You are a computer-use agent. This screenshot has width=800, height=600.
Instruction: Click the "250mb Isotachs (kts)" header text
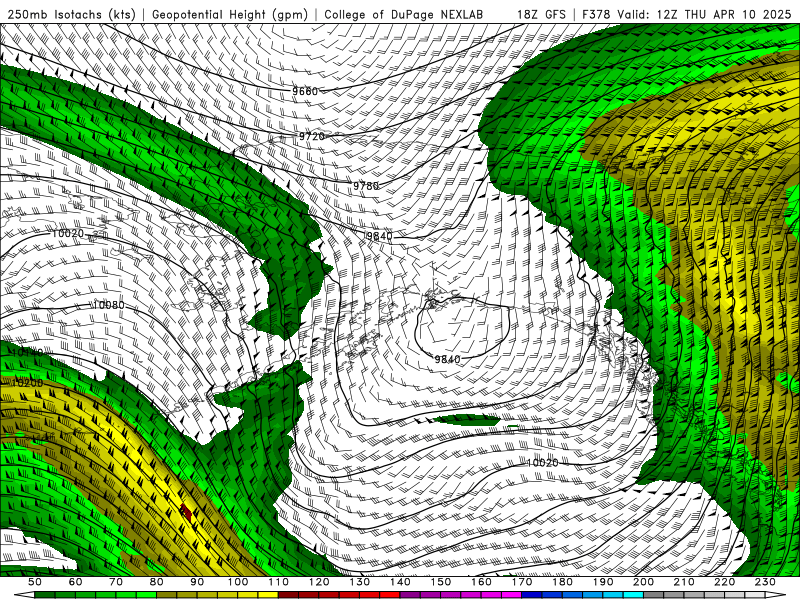pos(72,15)
